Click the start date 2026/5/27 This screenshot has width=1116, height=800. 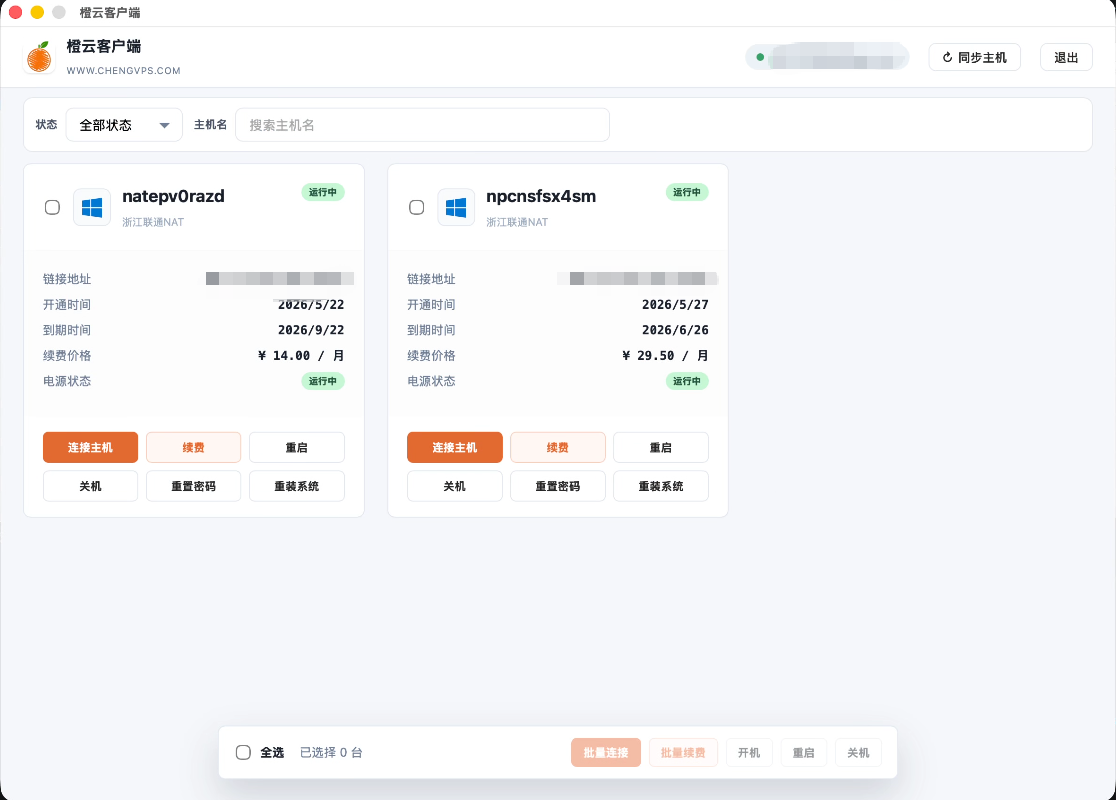click(x=675, y=305)
